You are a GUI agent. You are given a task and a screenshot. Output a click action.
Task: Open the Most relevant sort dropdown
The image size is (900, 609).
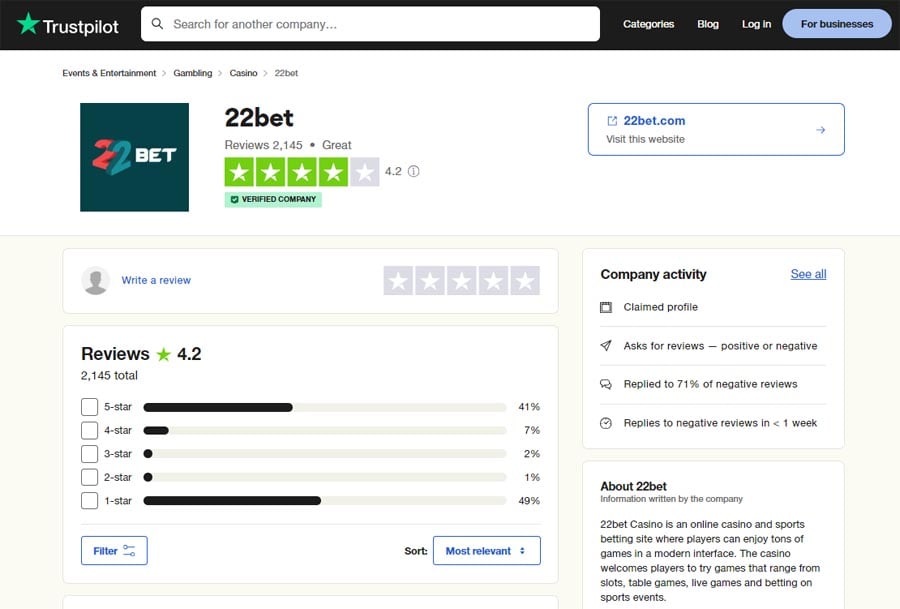click(486, 550)
